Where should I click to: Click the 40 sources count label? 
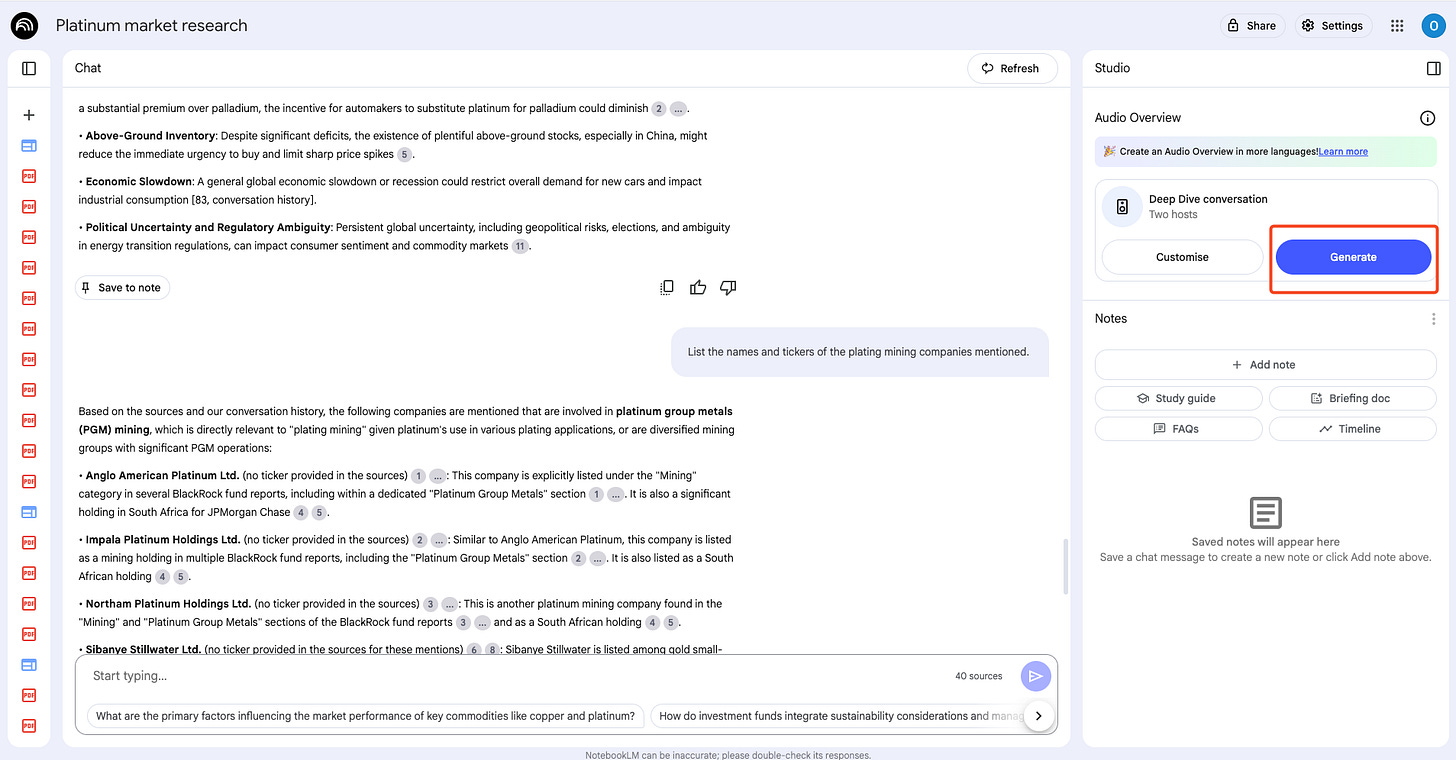click(x=978, y=677)
